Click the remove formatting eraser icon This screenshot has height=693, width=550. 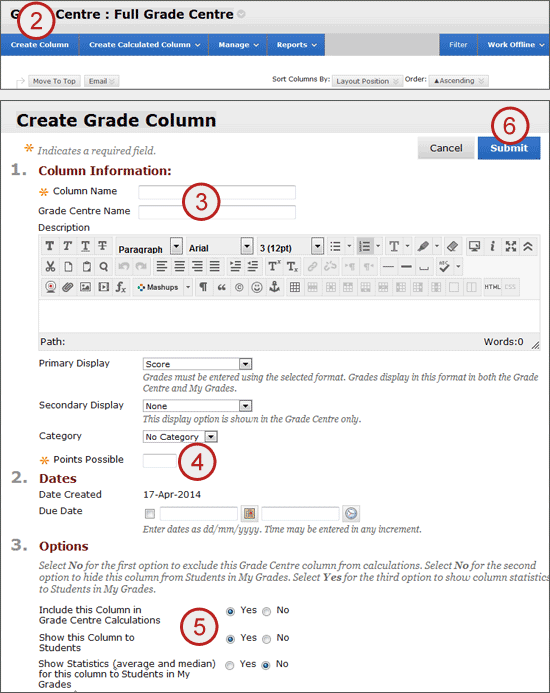[452, 246]
